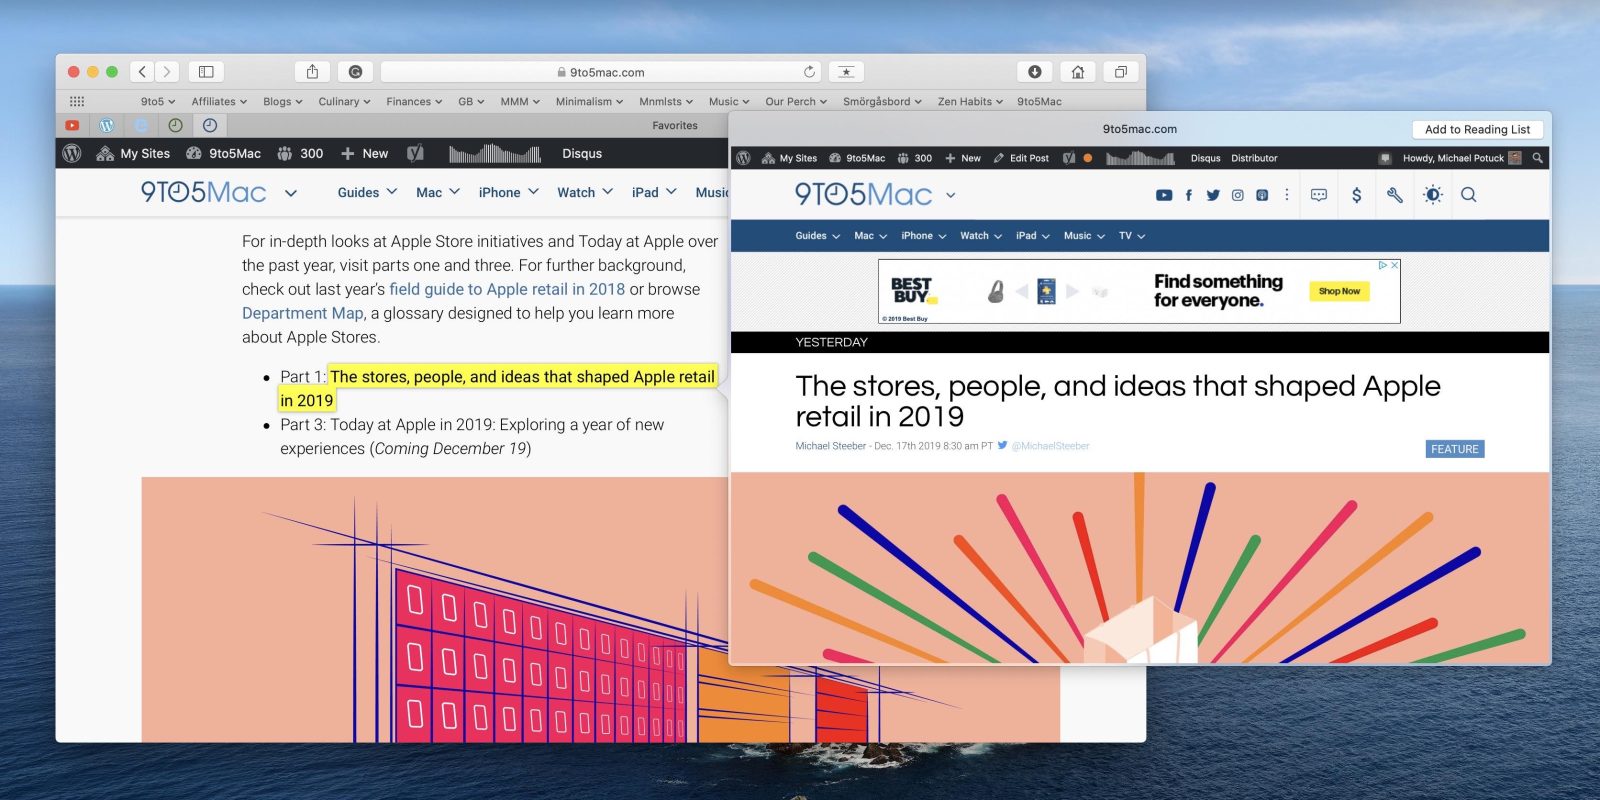The height and width of the screenshot is (800, 1600).
Task: Click the Add to Reading List button
Action: [x=1477, y=129]
